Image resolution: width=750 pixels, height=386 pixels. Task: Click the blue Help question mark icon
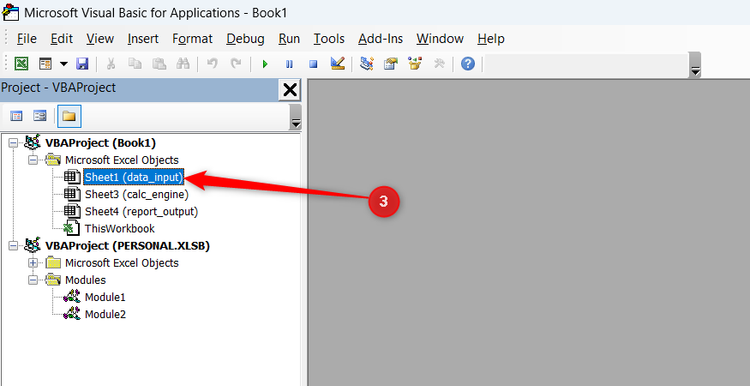pos(468,64)
